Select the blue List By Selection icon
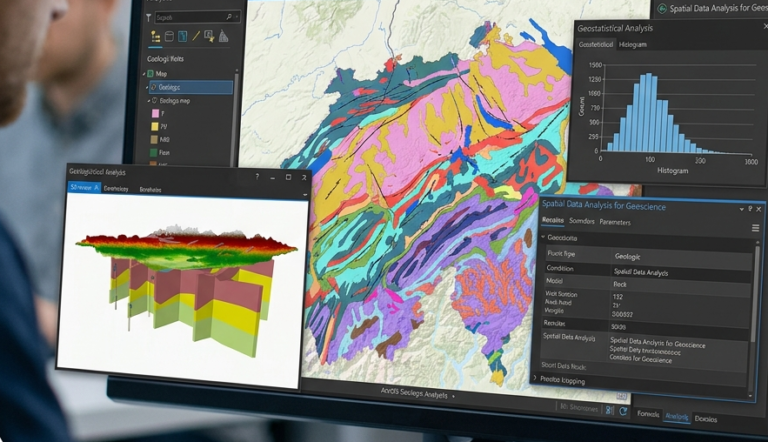The width and height of the screenshot is (768, 442). [x=183, y=37]
